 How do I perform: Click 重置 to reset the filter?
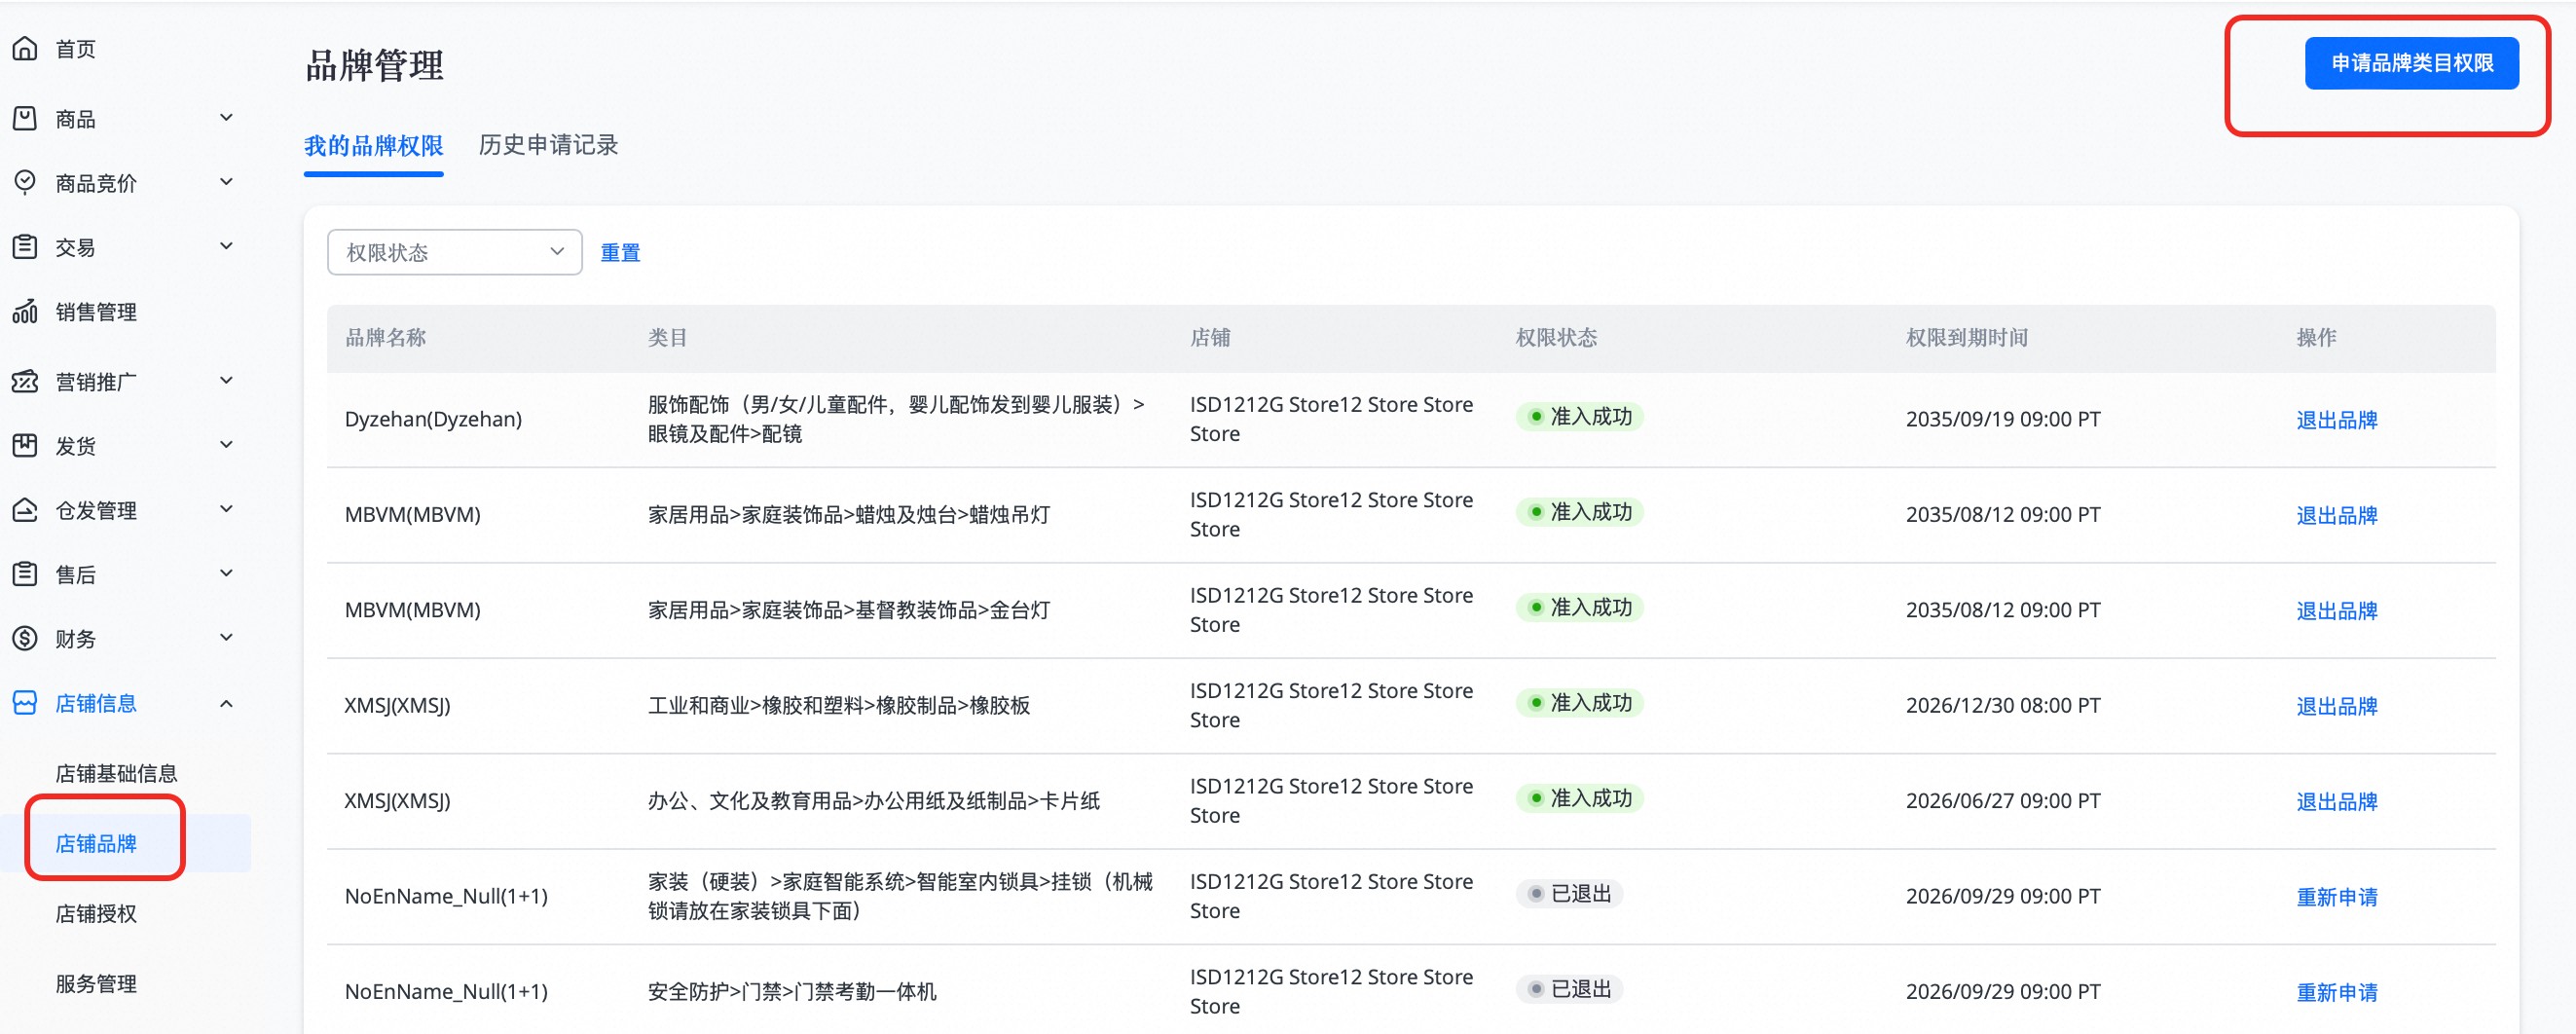620,253
